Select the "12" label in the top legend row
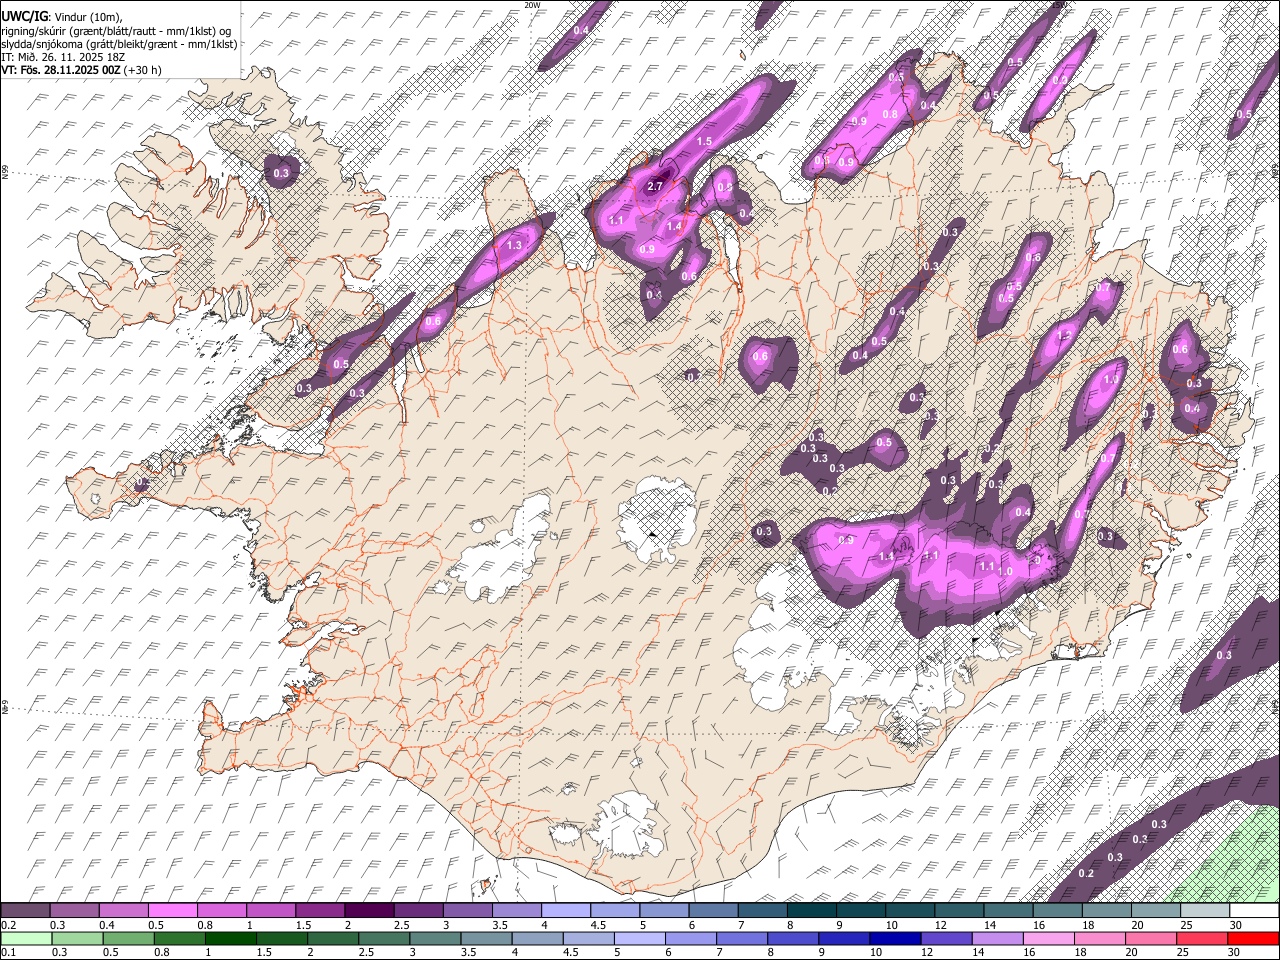Viewport: 1280px width, 960px height. point(941,925)
